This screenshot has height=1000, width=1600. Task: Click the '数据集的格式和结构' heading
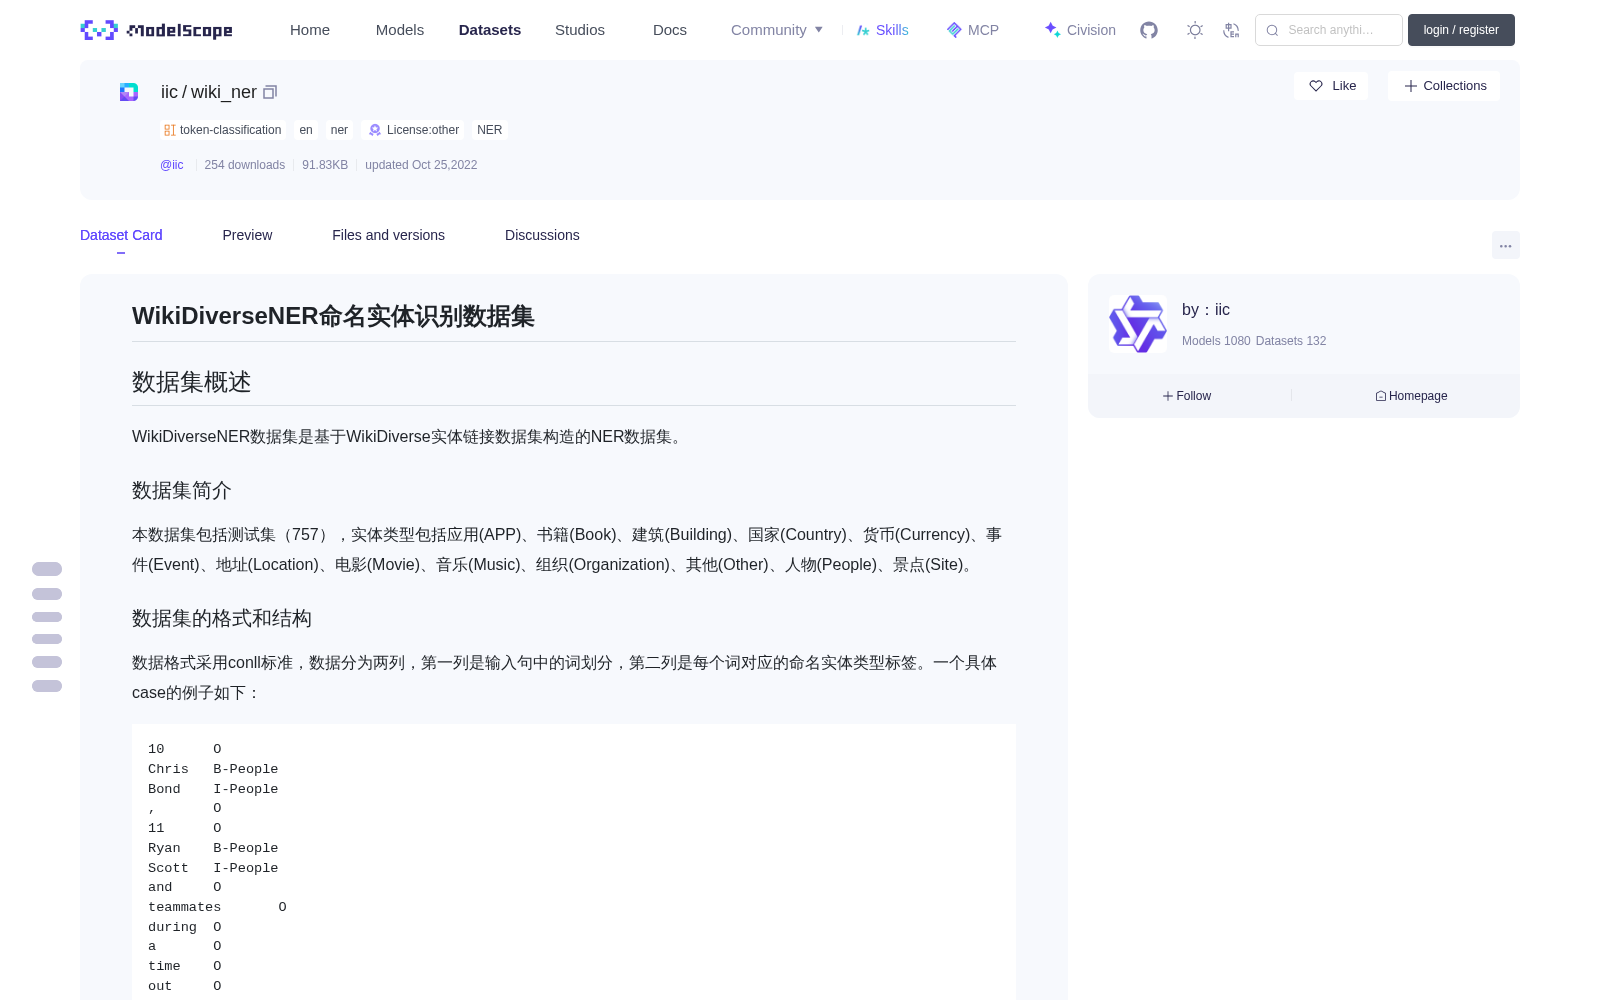click(222, 618)
